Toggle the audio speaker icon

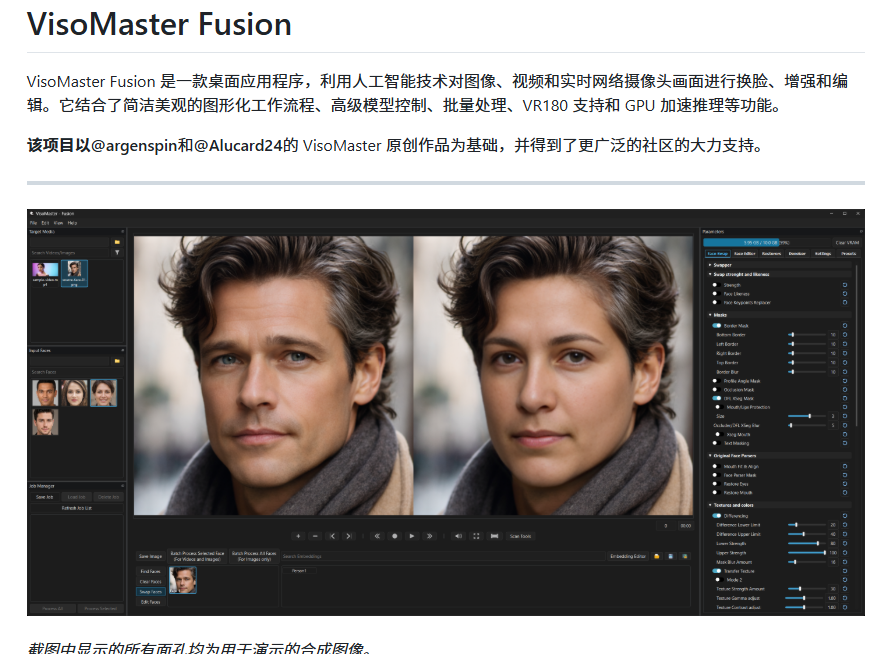458,536
